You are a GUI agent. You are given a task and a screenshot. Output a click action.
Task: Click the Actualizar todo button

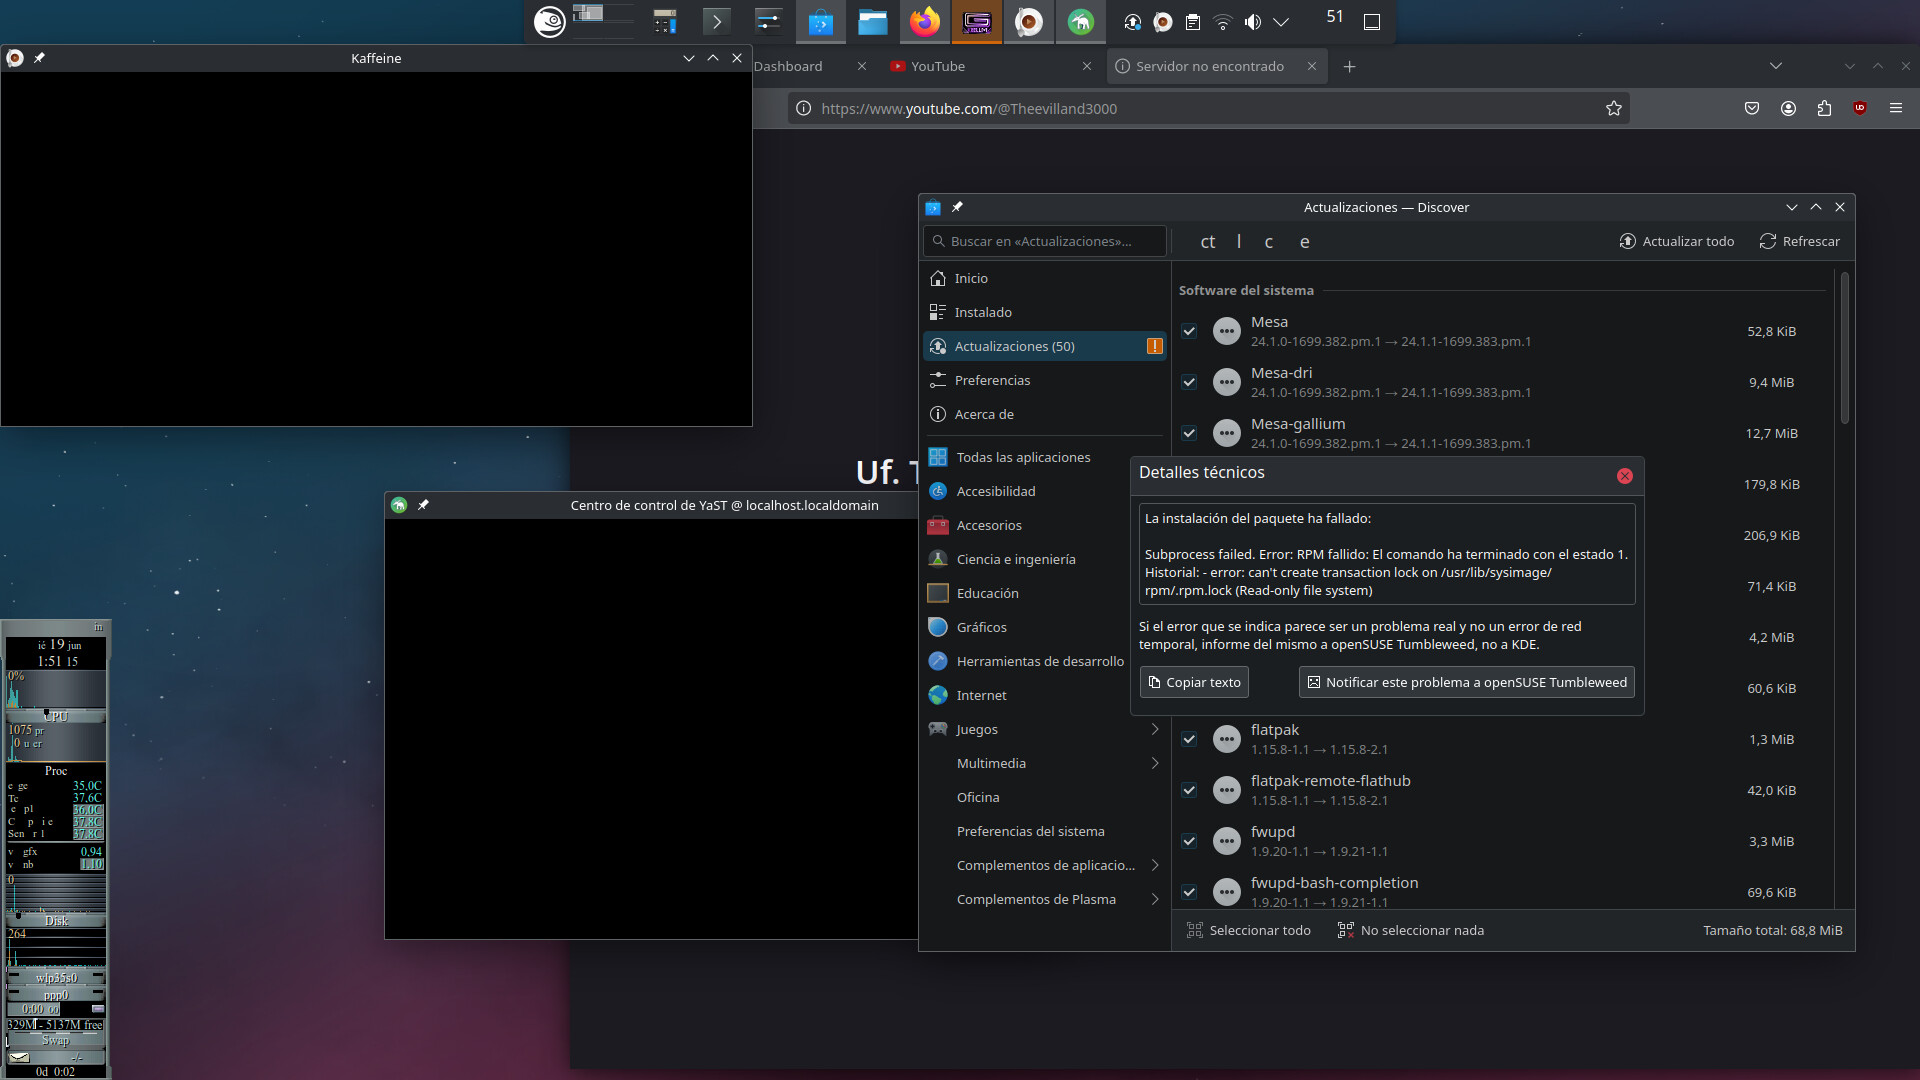1677,241
